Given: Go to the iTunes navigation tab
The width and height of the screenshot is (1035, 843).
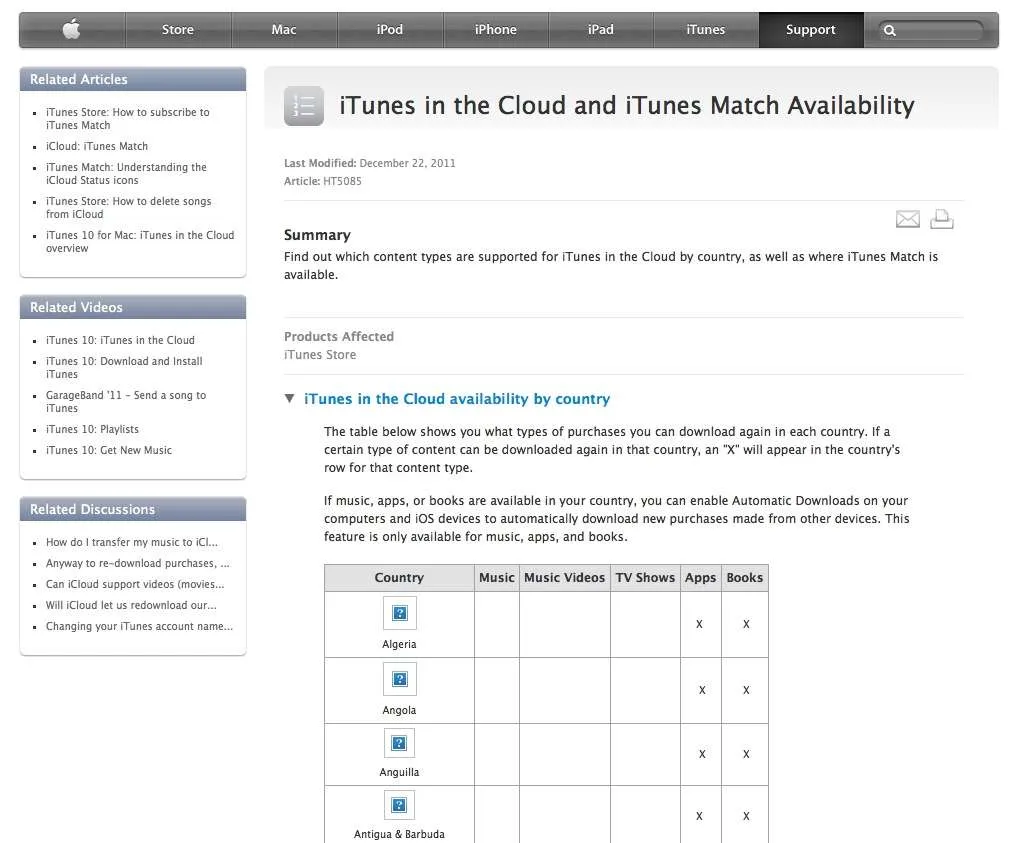Looking at the screenshot, I should (706, 30).
